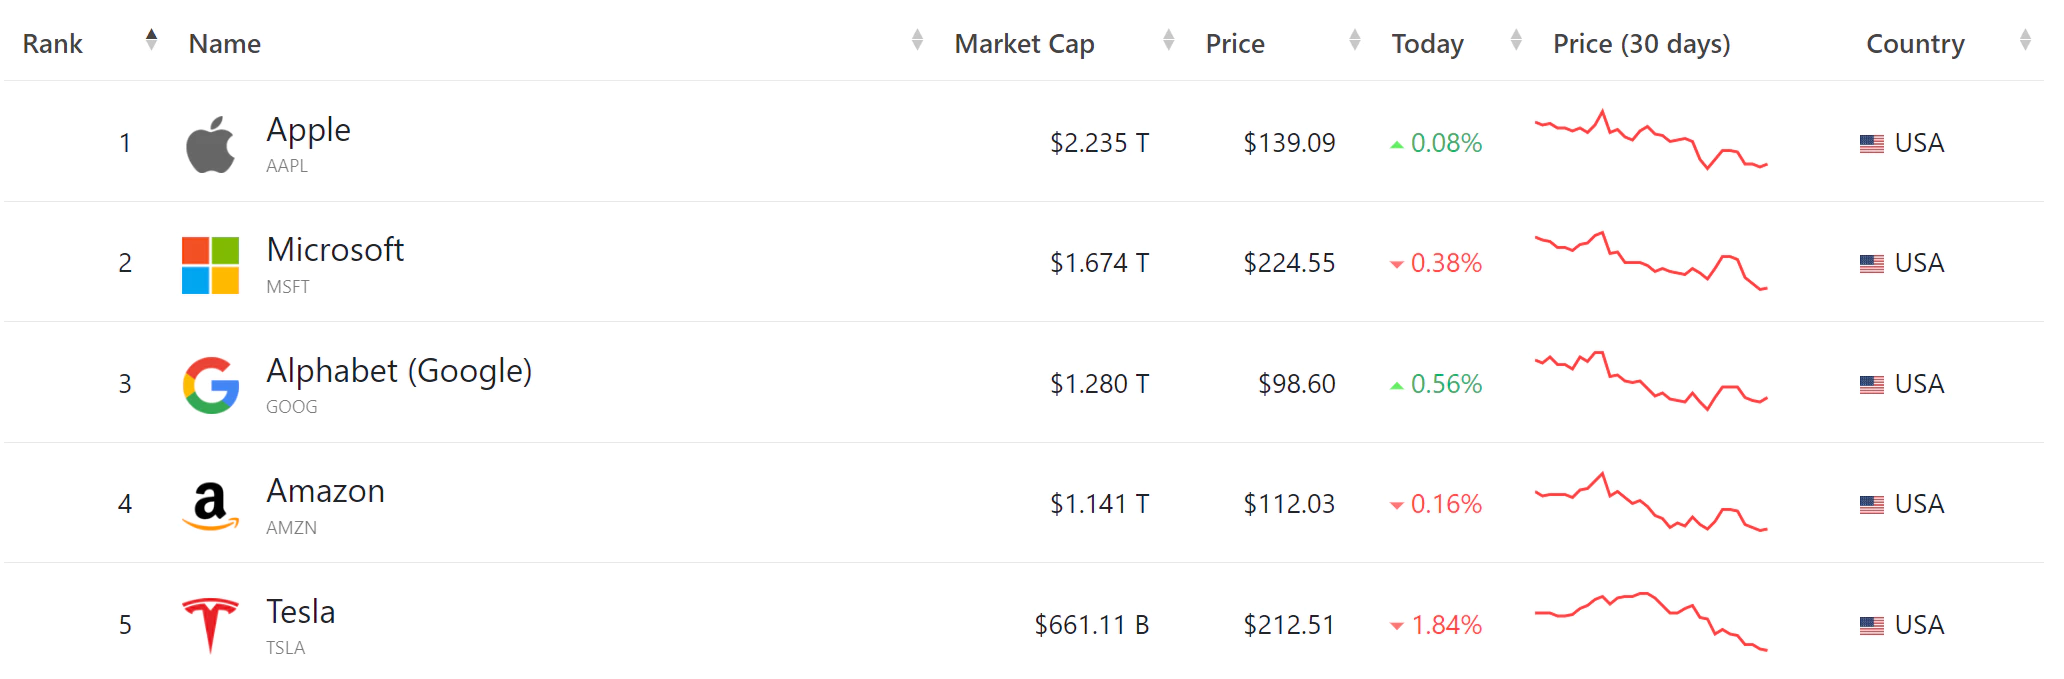The image size is (2064, 679).
Task: Sort by Market Cap arrows
Action: pos(1168,40)
